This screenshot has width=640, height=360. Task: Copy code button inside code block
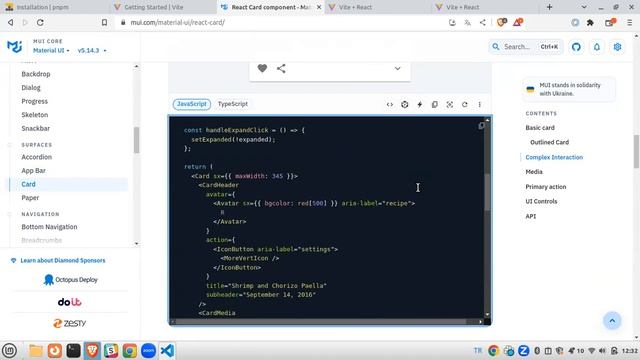coord(481,126)
